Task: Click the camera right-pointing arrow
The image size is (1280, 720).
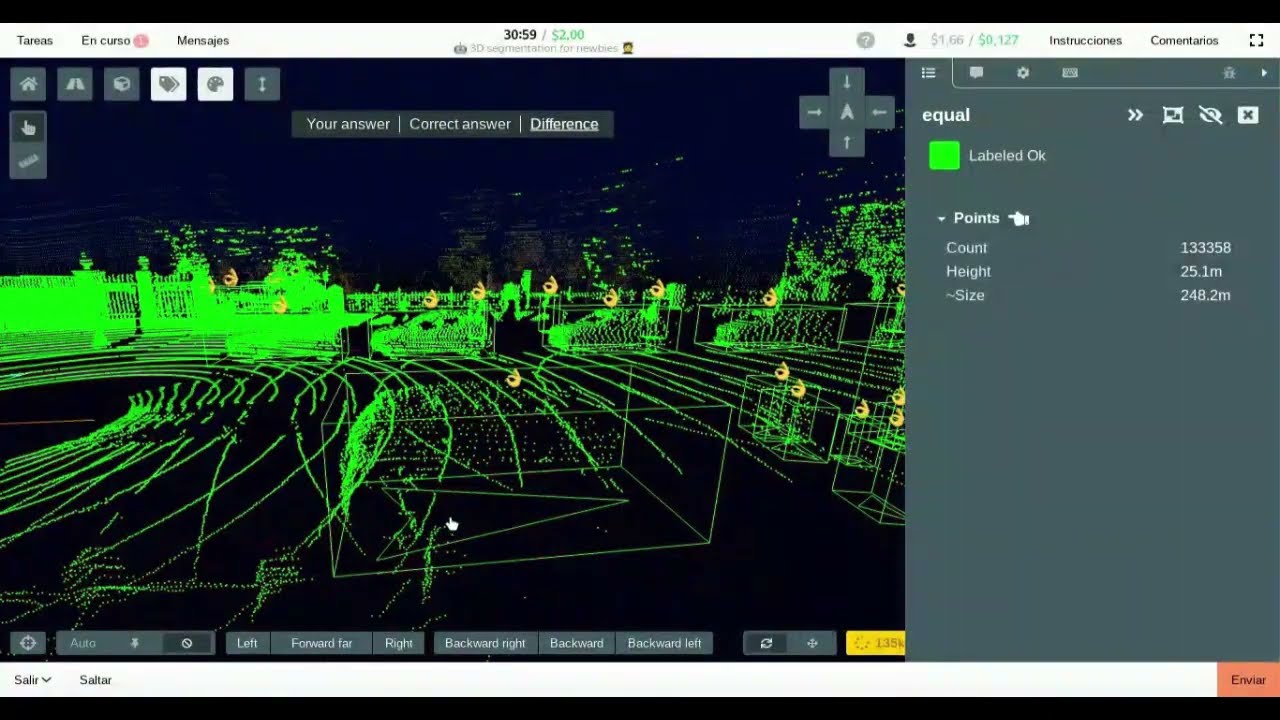Action: [x=814, y=112]
